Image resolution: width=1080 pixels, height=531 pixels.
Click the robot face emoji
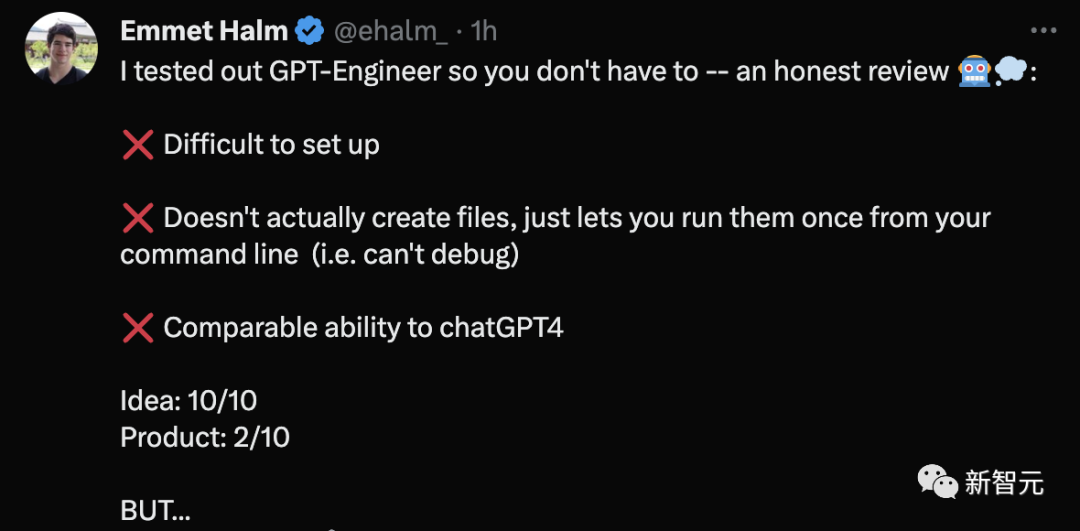point(975,71)
